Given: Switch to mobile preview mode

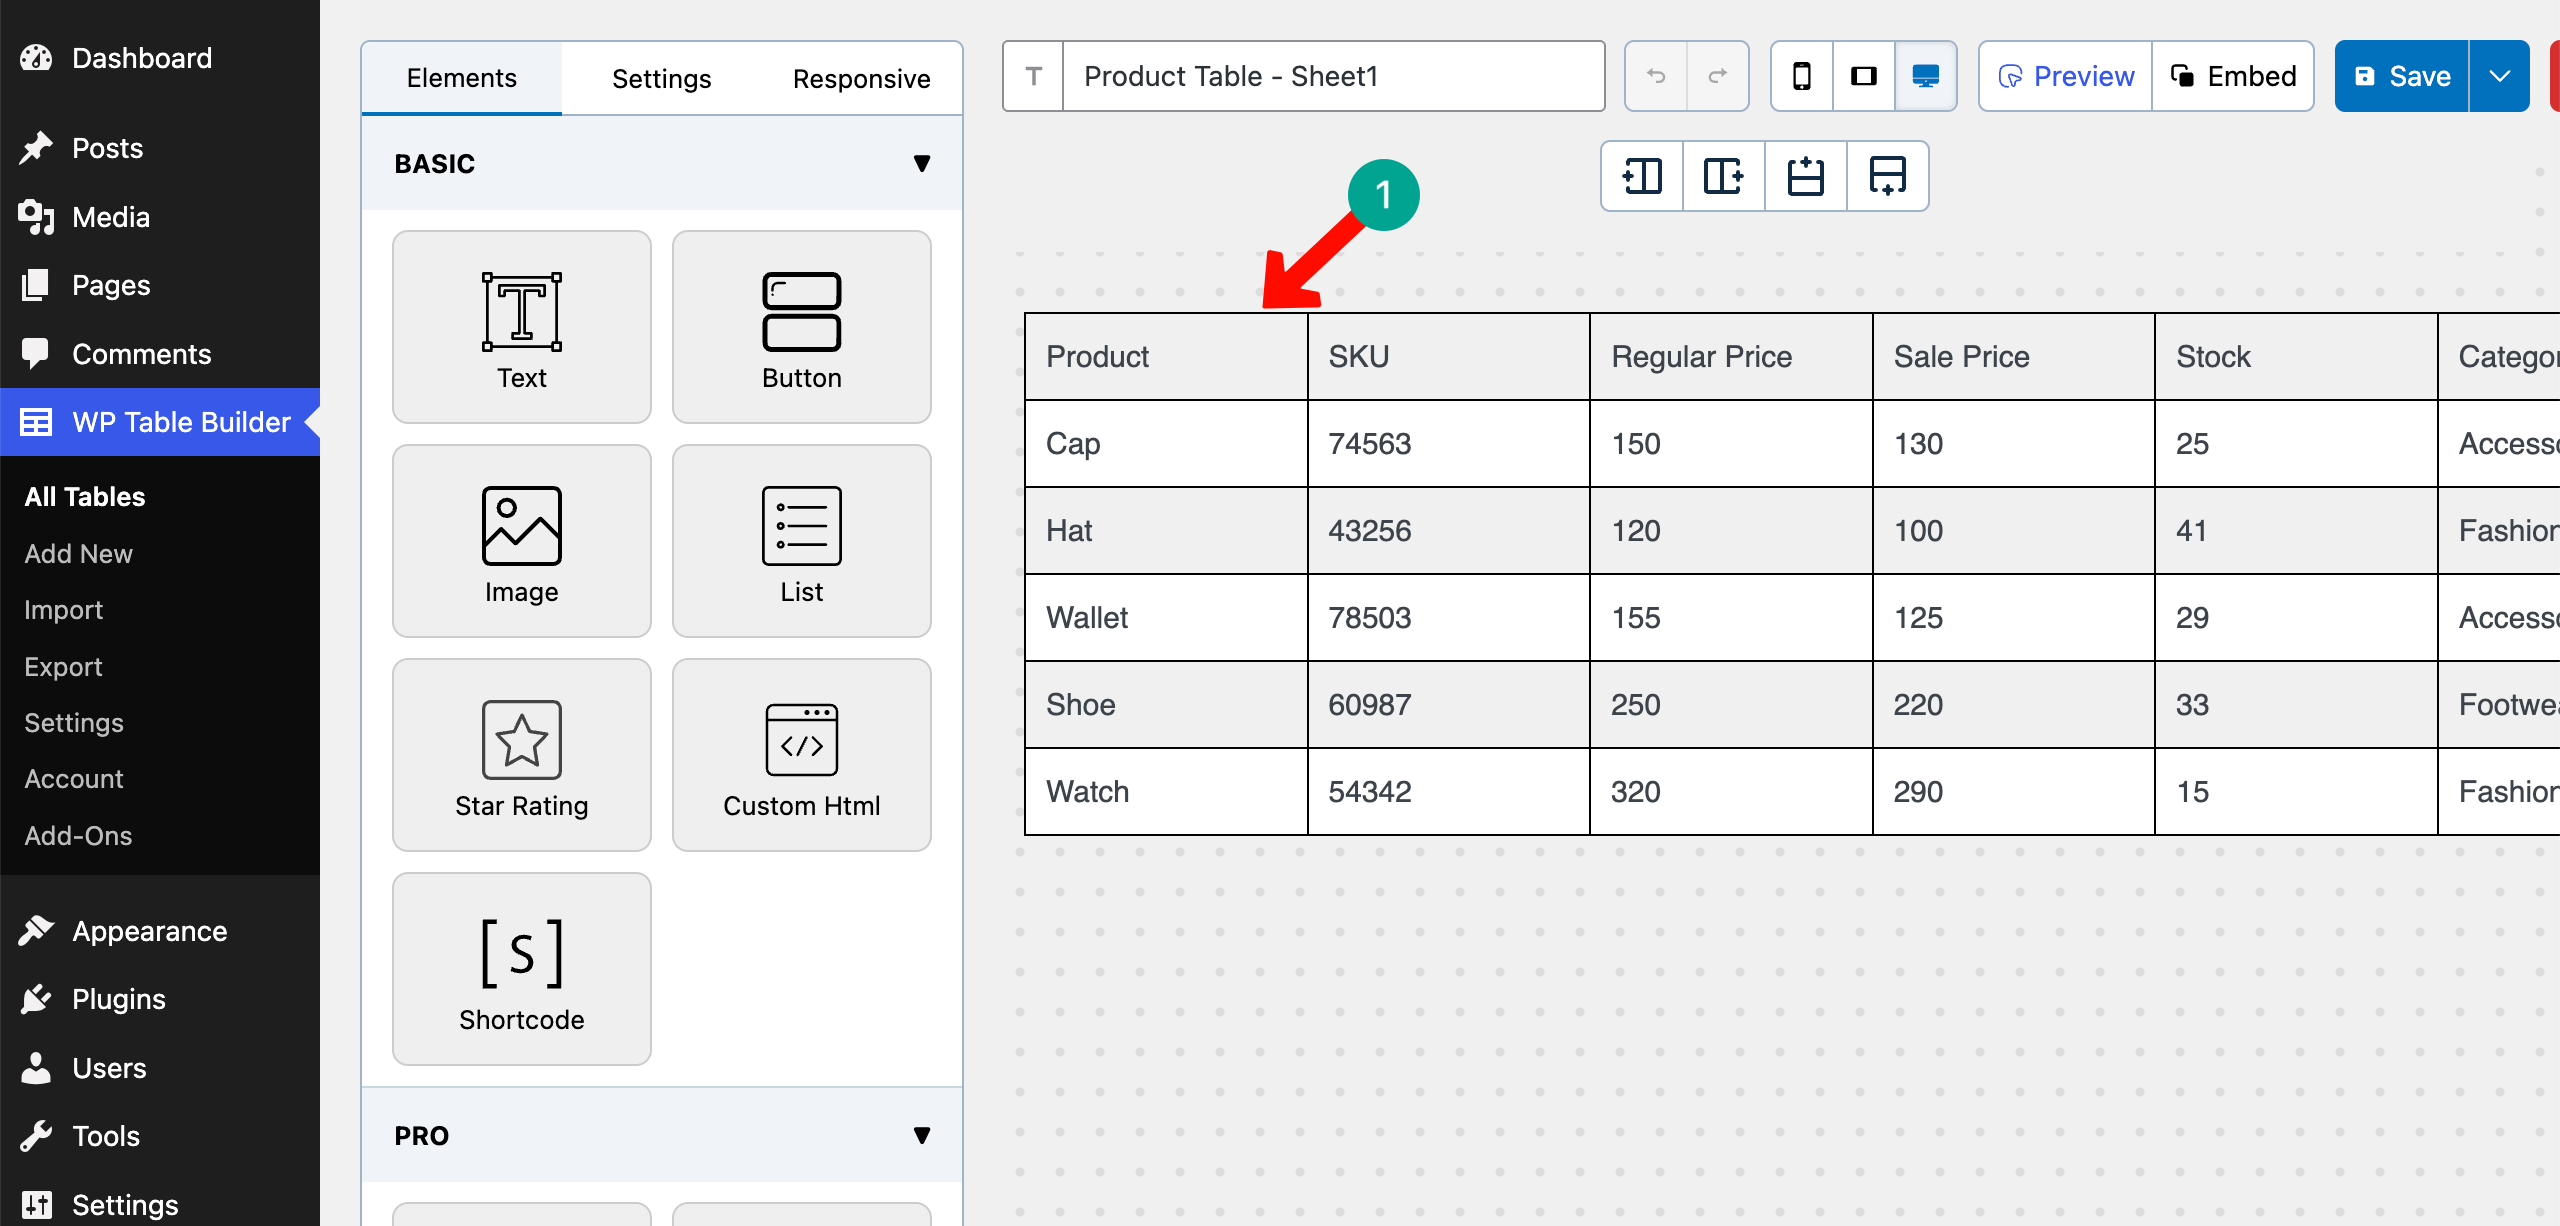Looking at the screenshot, I should [1802, 75].
